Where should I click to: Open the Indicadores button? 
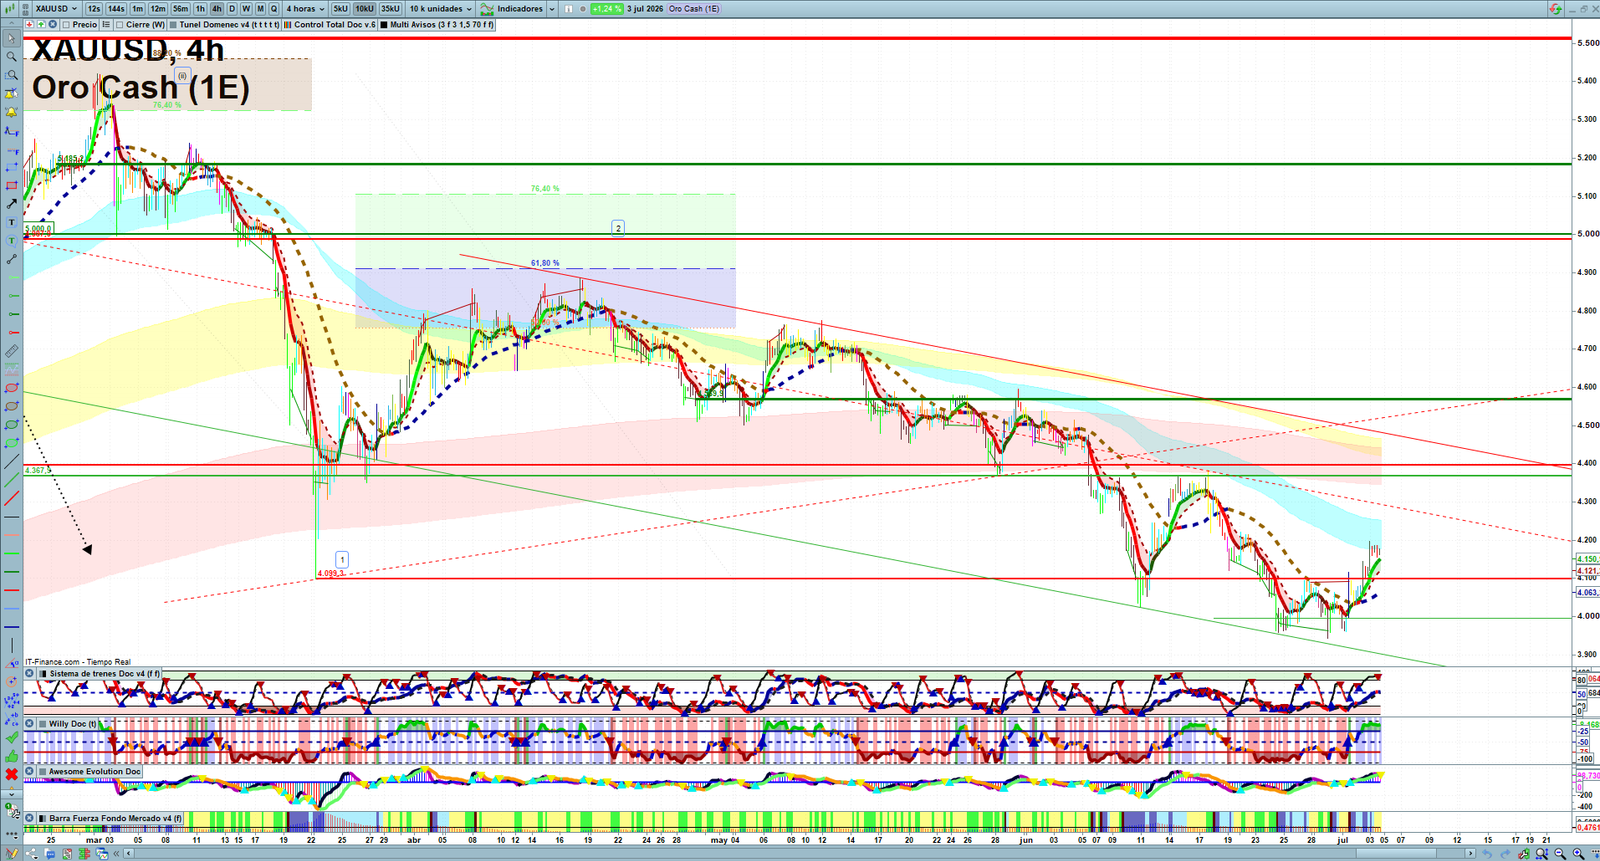(510, 8)
